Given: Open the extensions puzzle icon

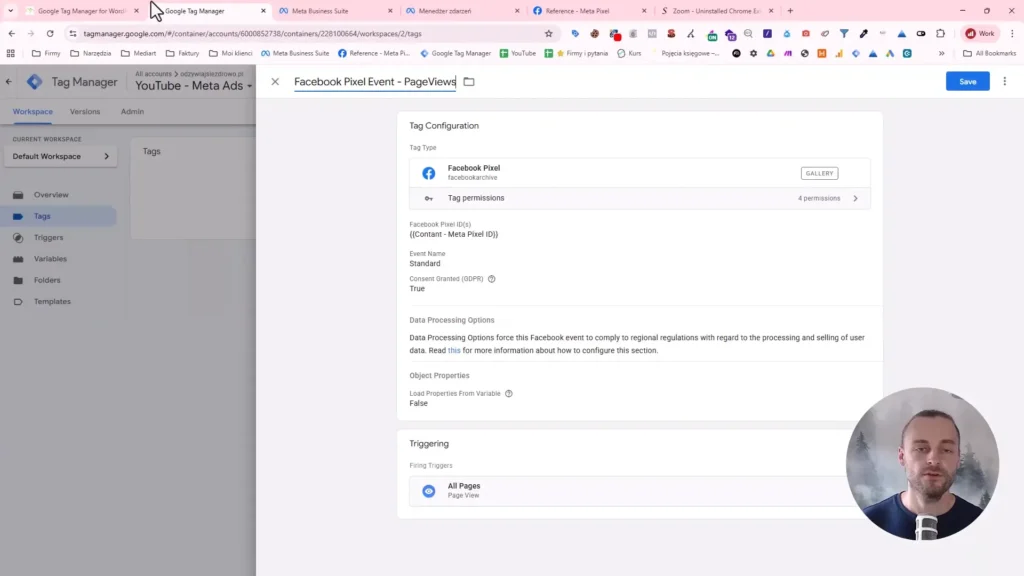Looking at the screenshot, I should 940,33.
